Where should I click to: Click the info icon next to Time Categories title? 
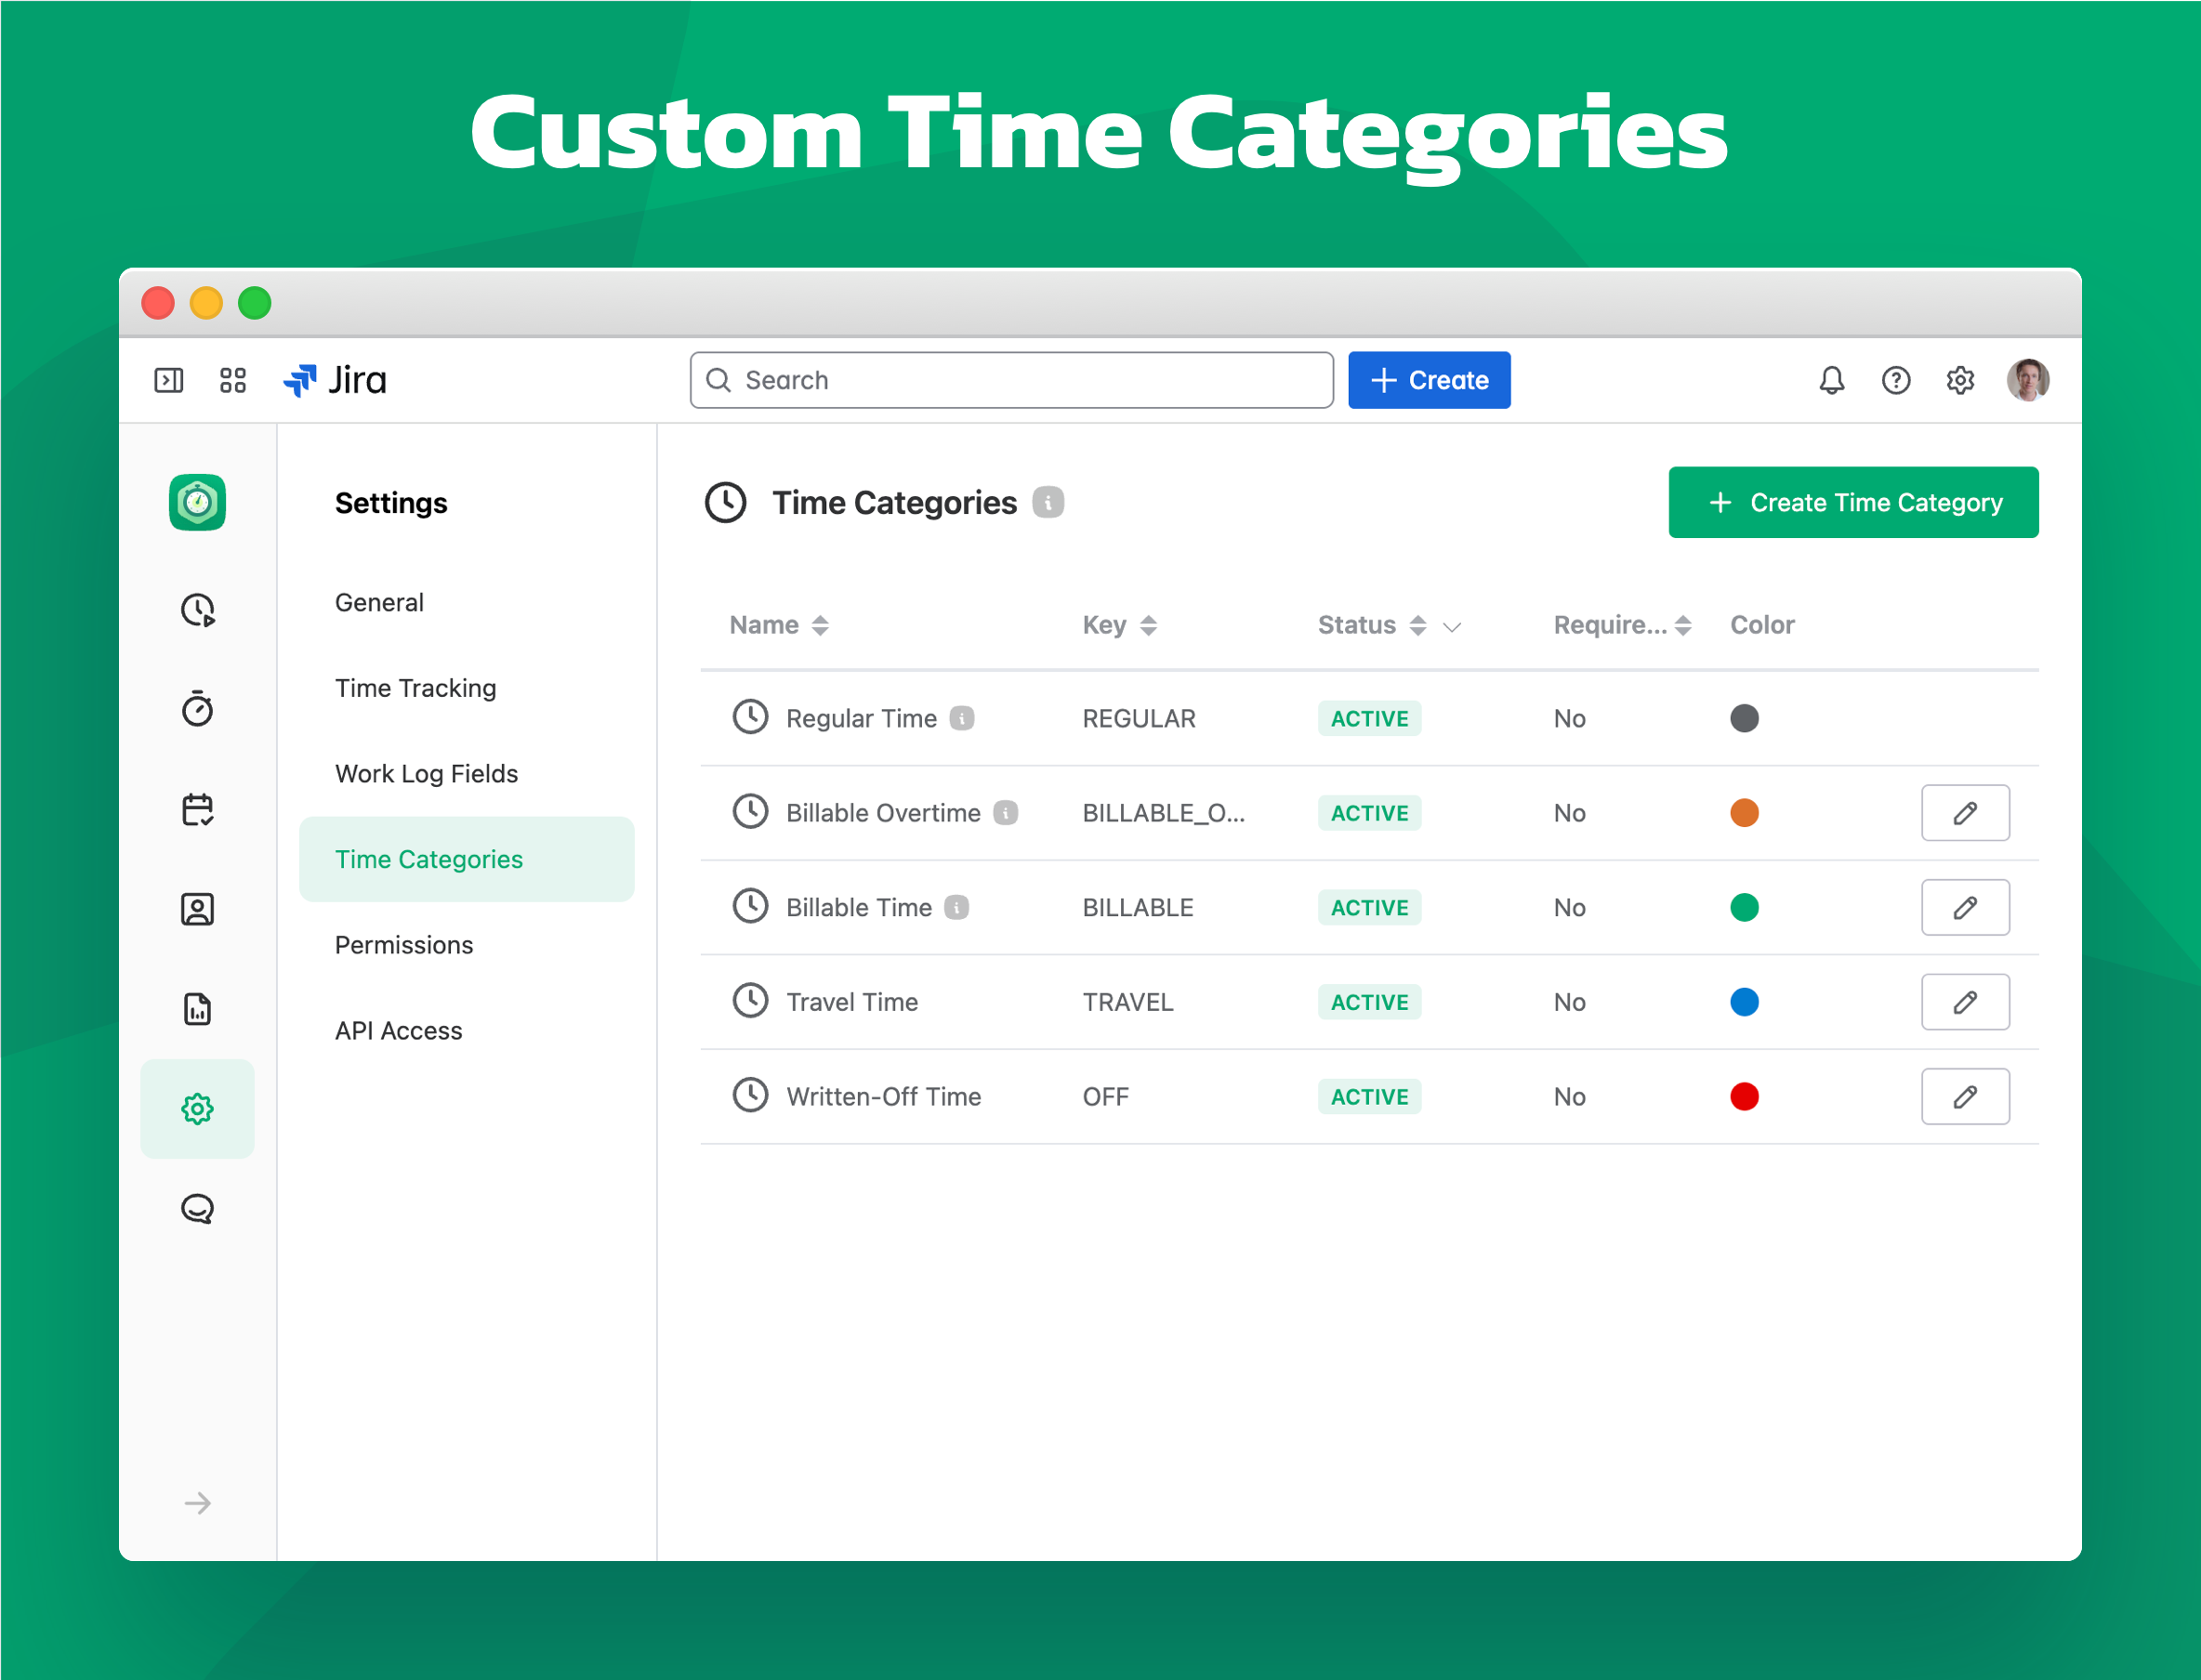[1048, 502]
